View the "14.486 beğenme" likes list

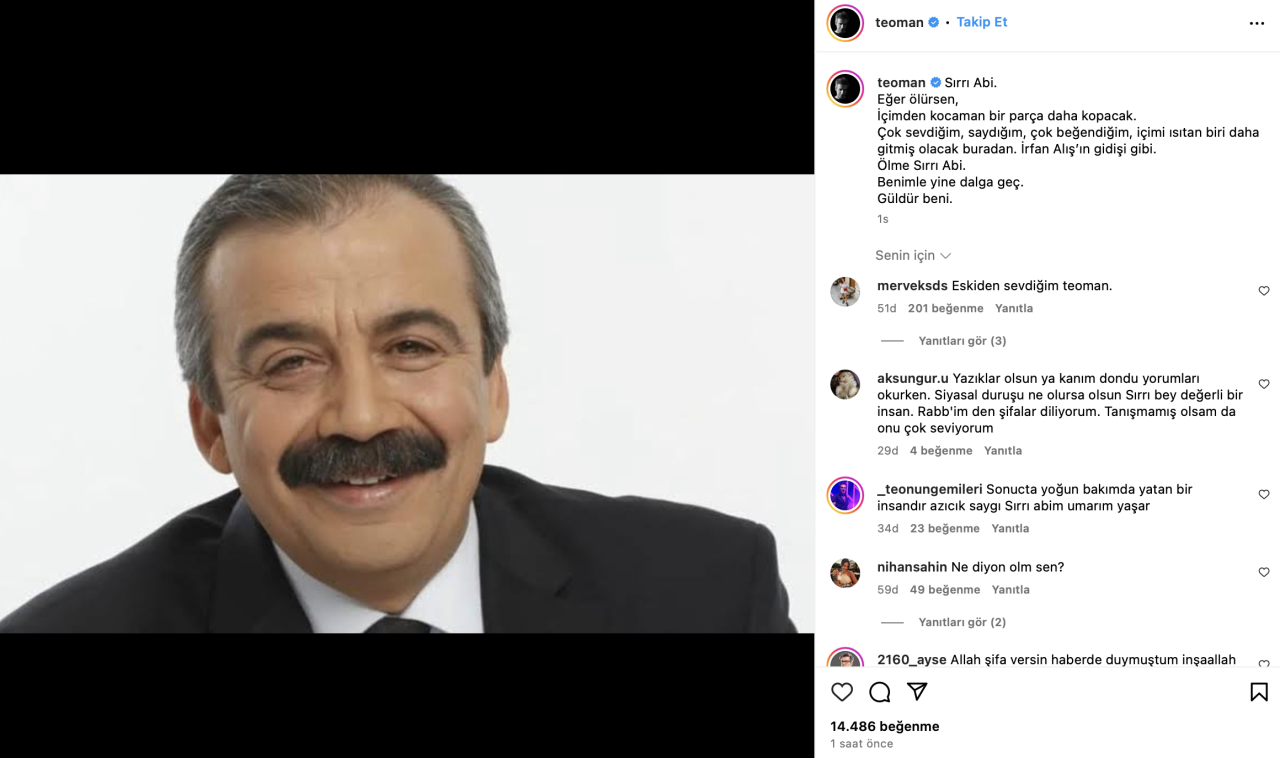884,726
